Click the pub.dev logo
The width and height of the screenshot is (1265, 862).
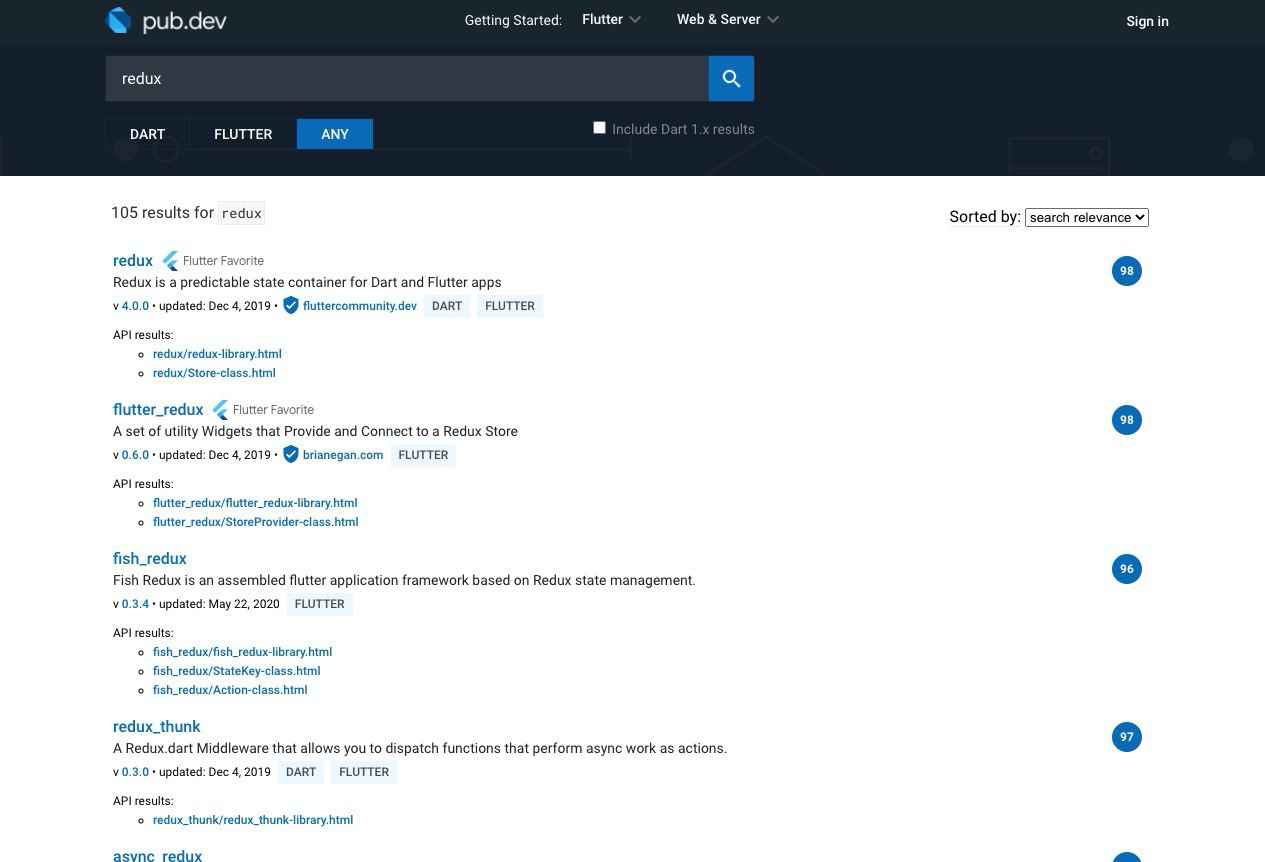[166, 21]
